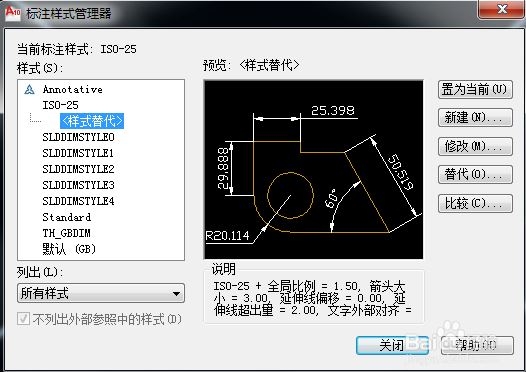The width and height of the screenshot is (526, 372).
Task: Open the 修改(M)... dialog
Action: pos(475,147)
